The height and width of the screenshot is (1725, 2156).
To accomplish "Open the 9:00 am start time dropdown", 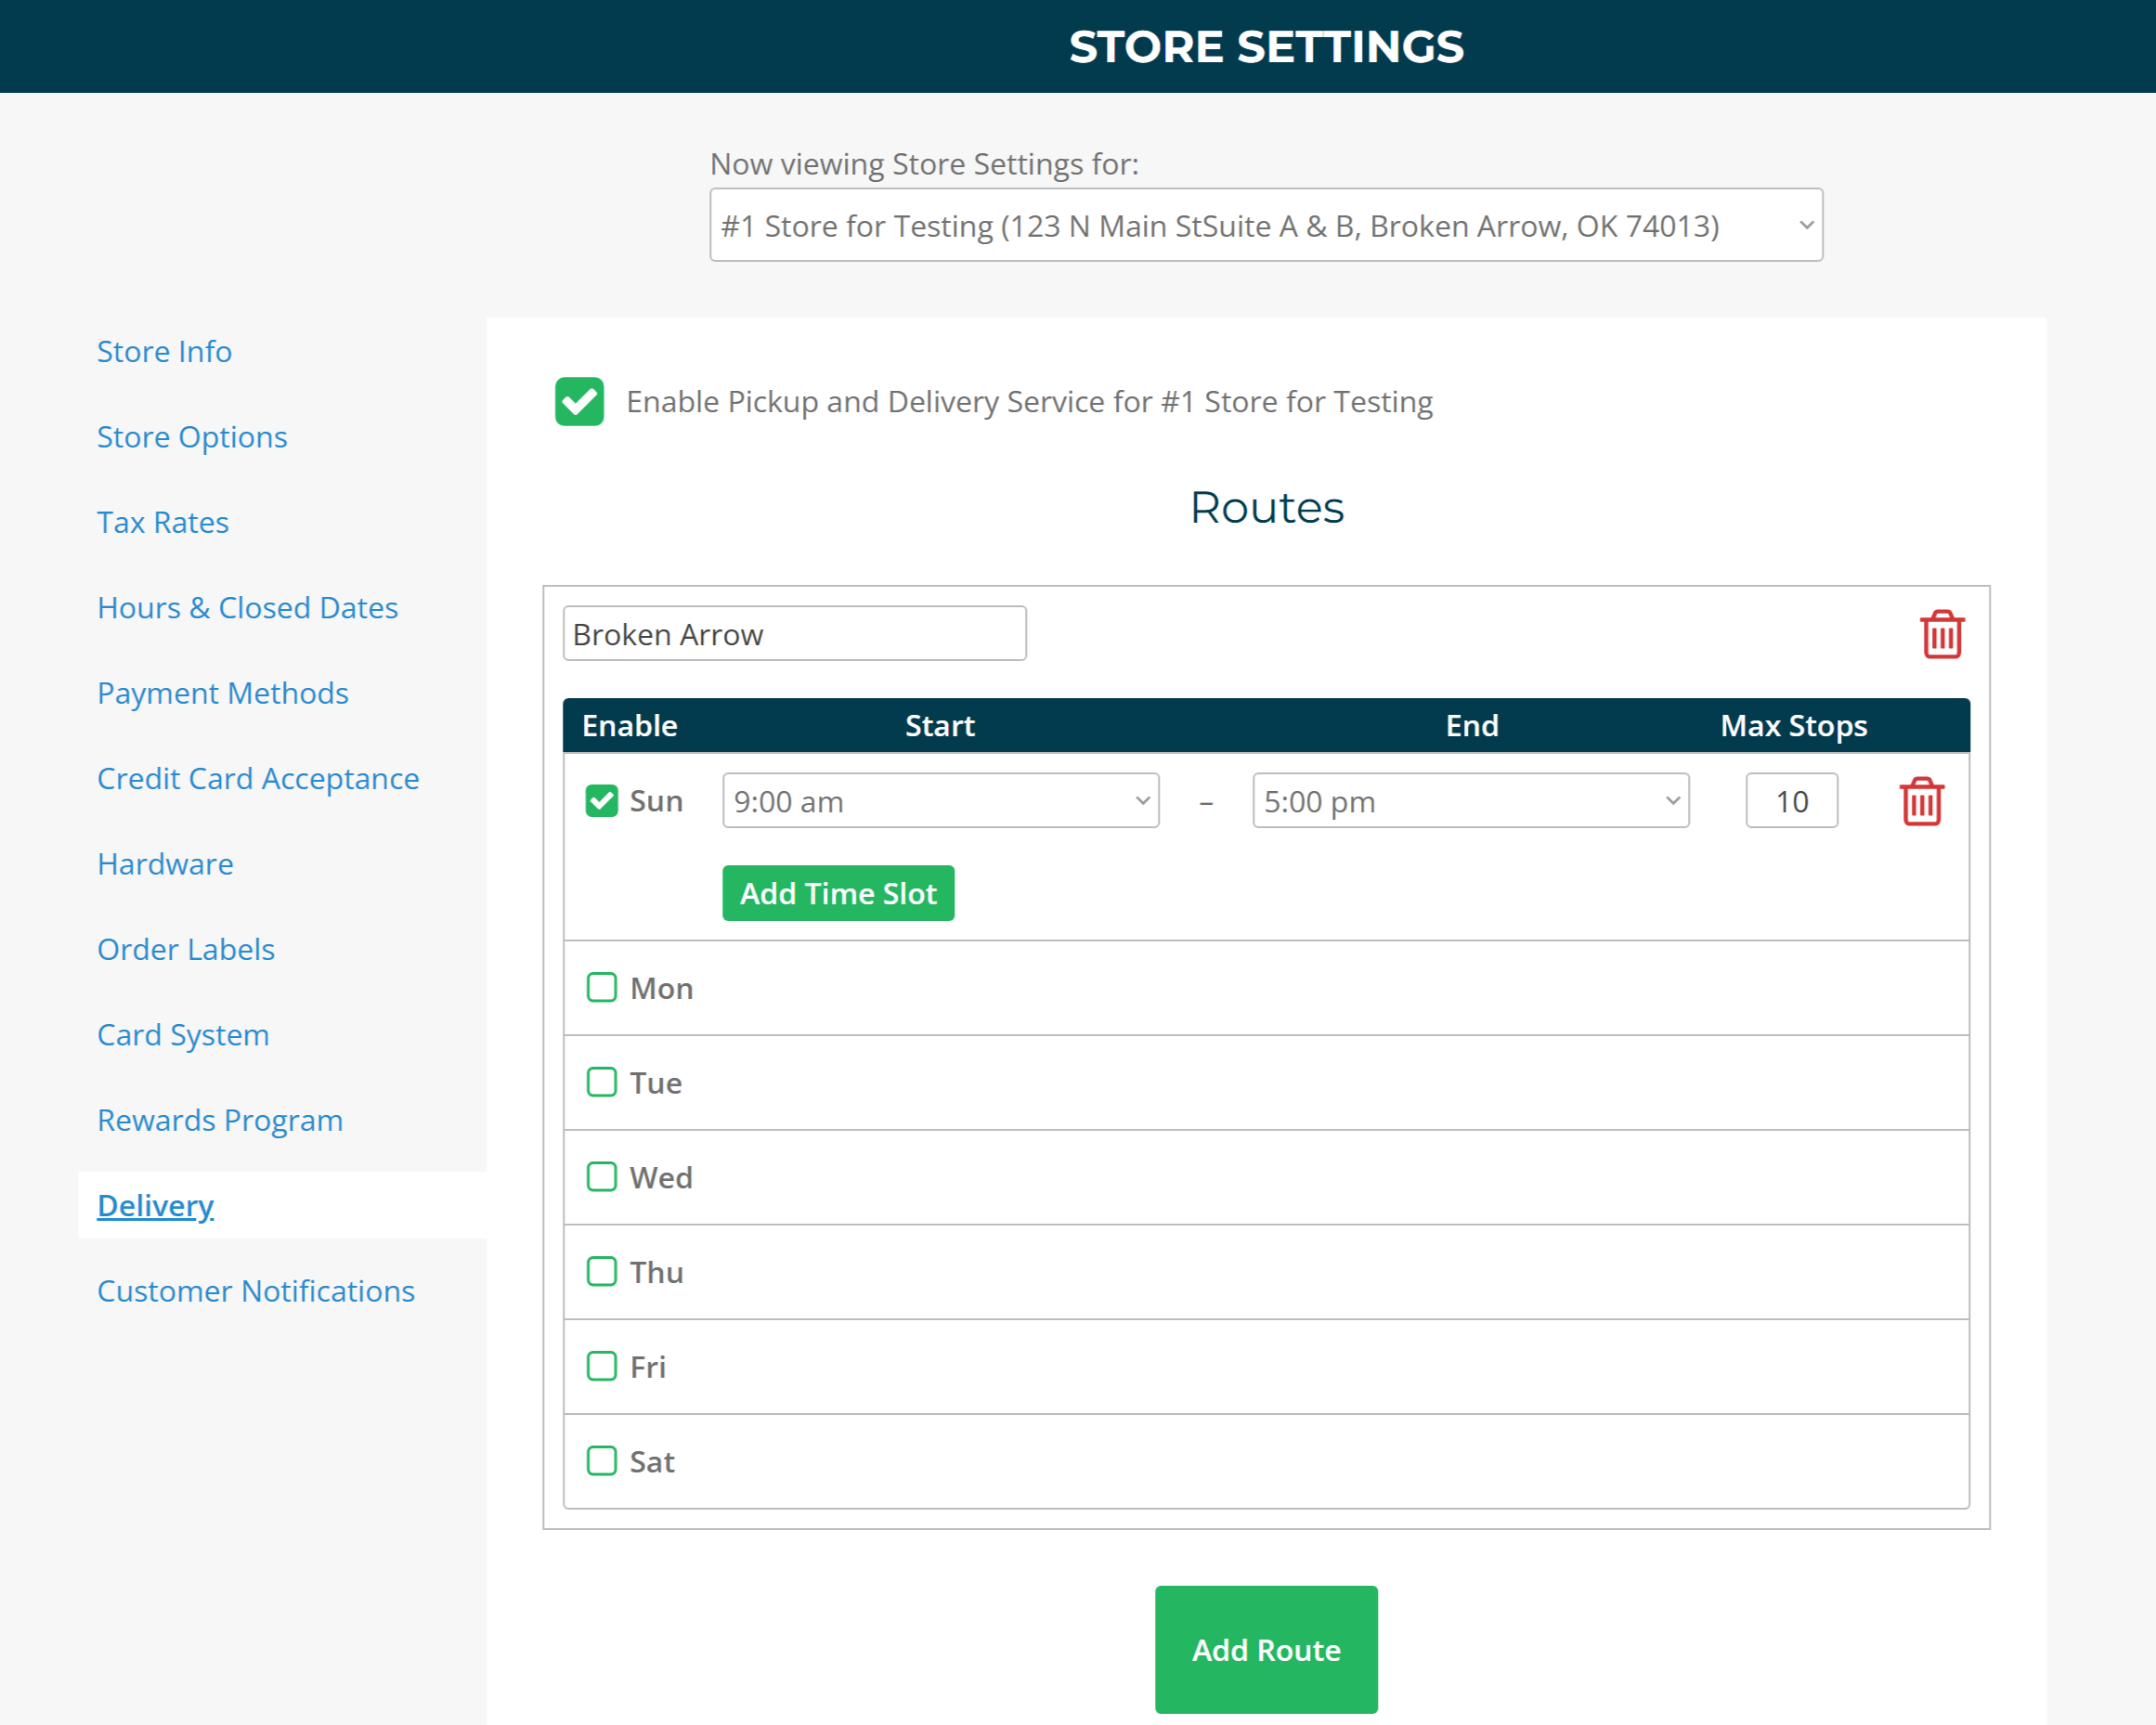I will [940, 801].
